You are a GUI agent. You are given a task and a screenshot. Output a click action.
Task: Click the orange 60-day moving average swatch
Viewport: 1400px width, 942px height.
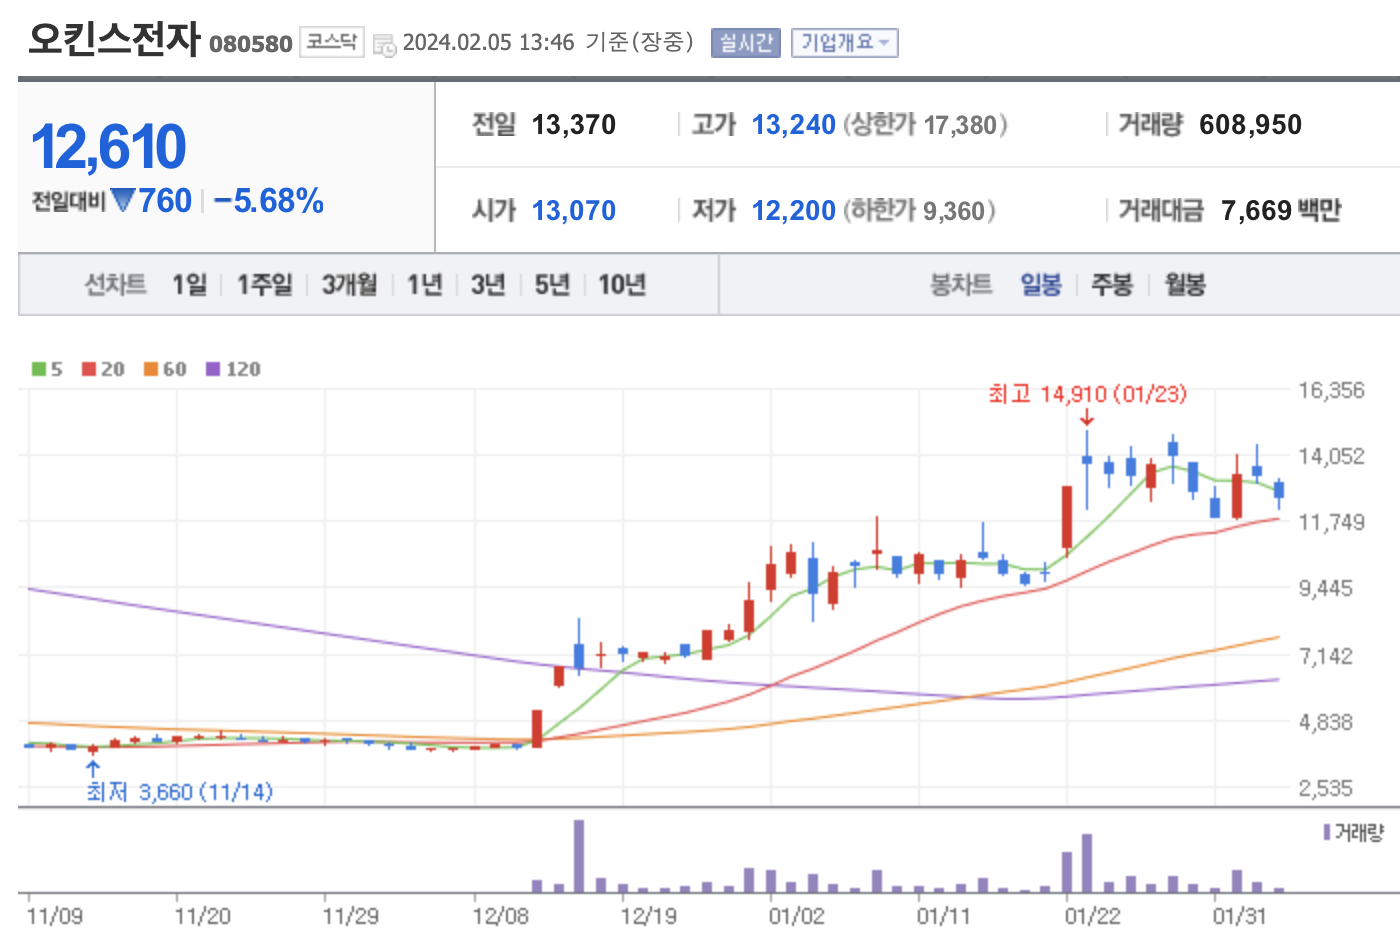tap(151, 369)
